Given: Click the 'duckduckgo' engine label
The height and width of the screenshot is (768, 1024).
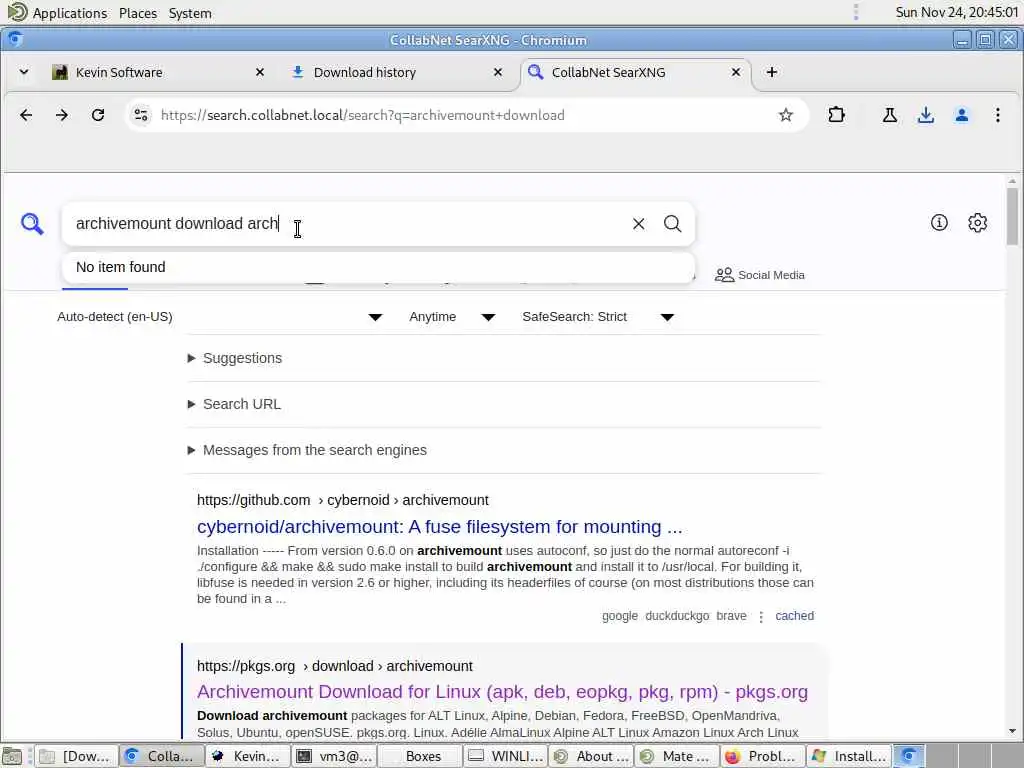Looking at the screenshot, I should pyautogui.click(x=677, y=616).
